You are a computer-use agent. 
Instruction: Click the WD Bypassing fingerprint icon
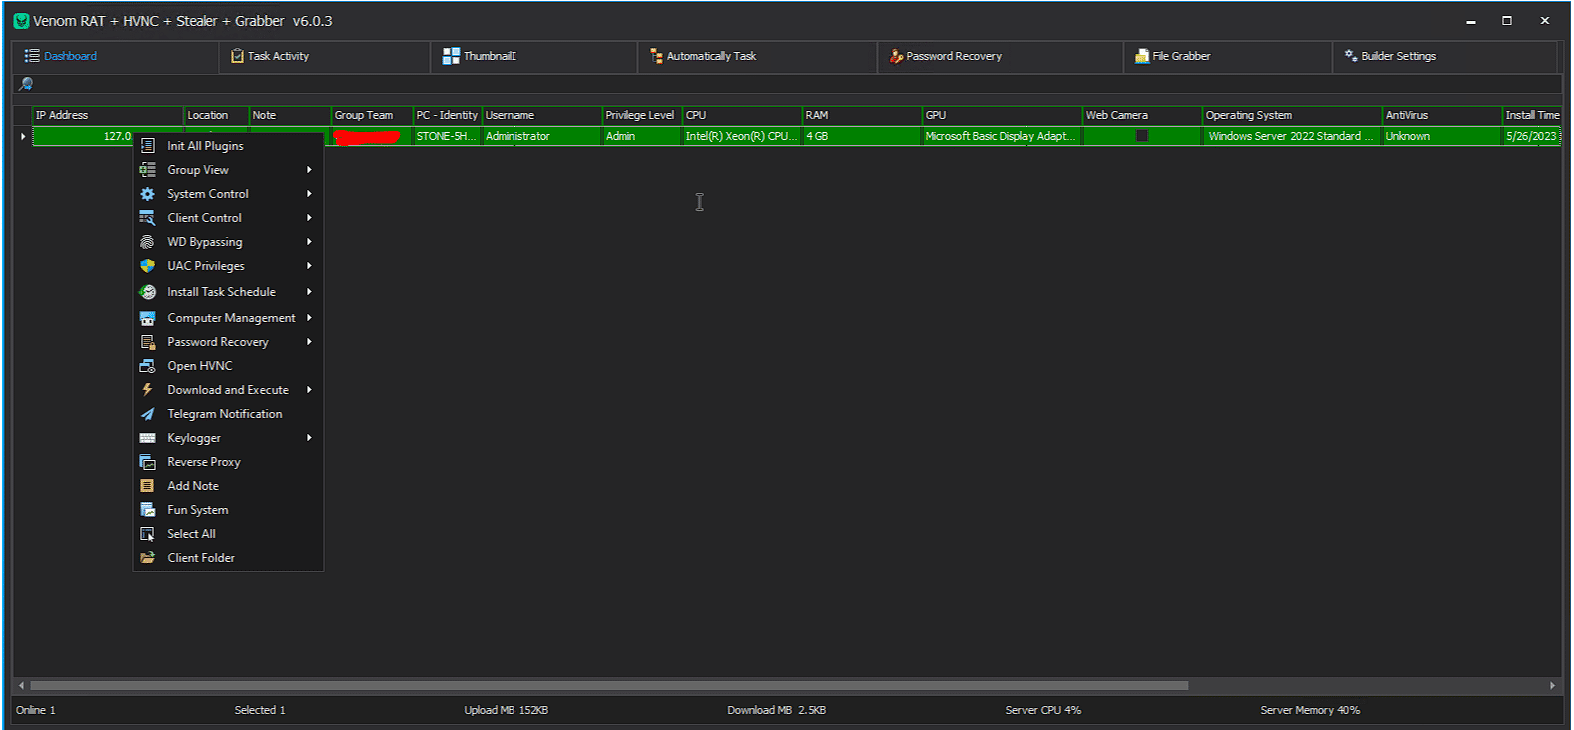point(147,242)
